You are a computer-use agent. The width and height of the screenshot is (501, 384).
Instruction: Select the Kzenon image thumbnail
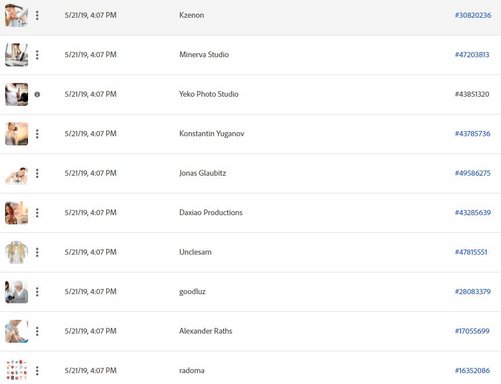16,15
